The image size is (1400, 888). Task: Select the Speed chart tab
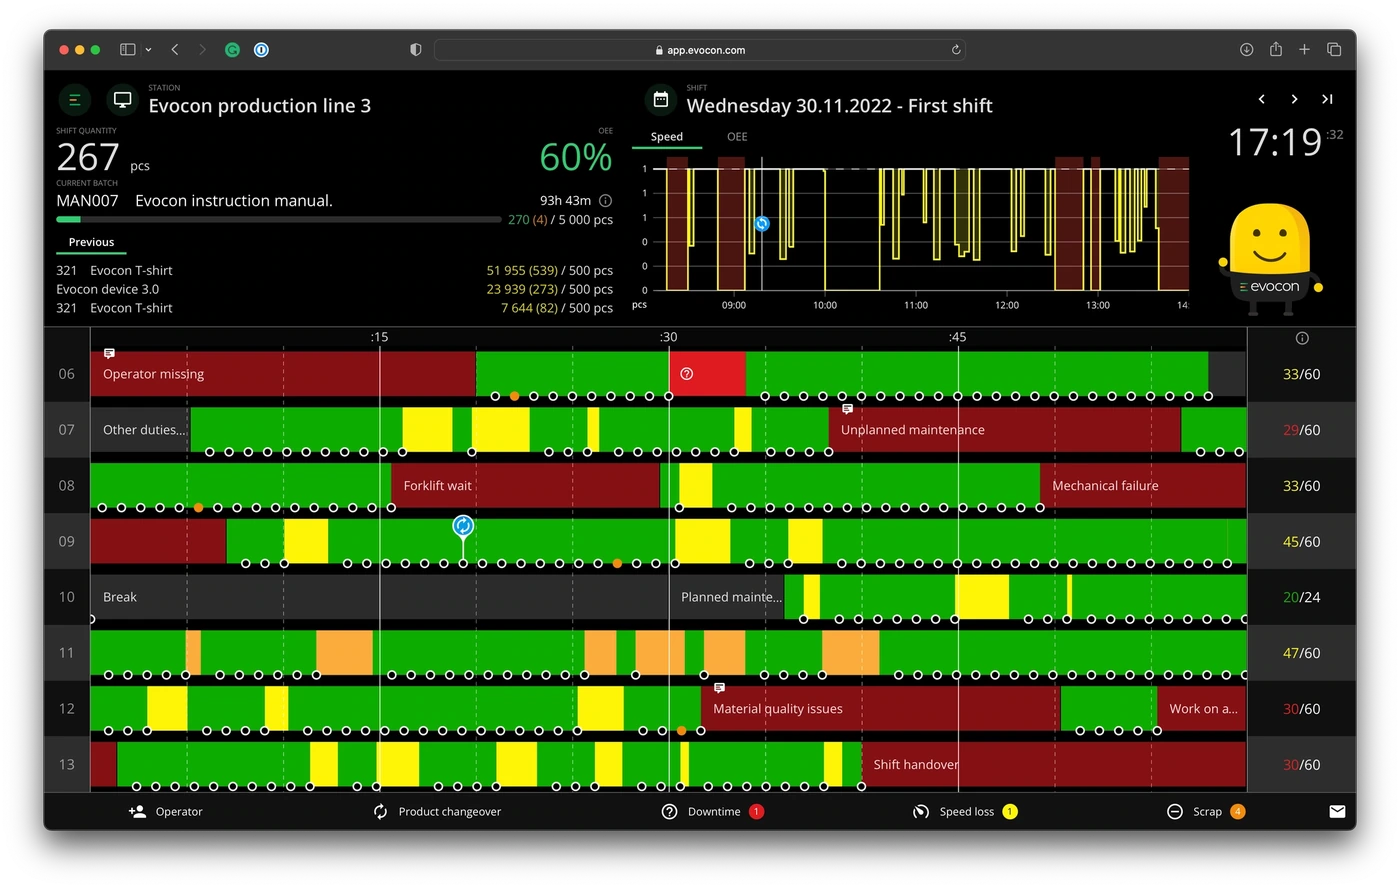tap(667, 137)
